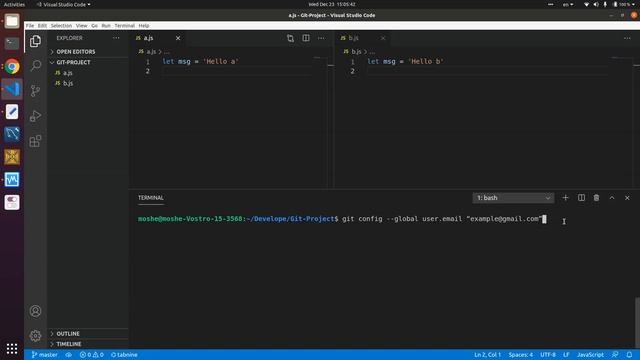Split the a.js editor to the right
Screen dimensions: 640x360
point(306,38)
